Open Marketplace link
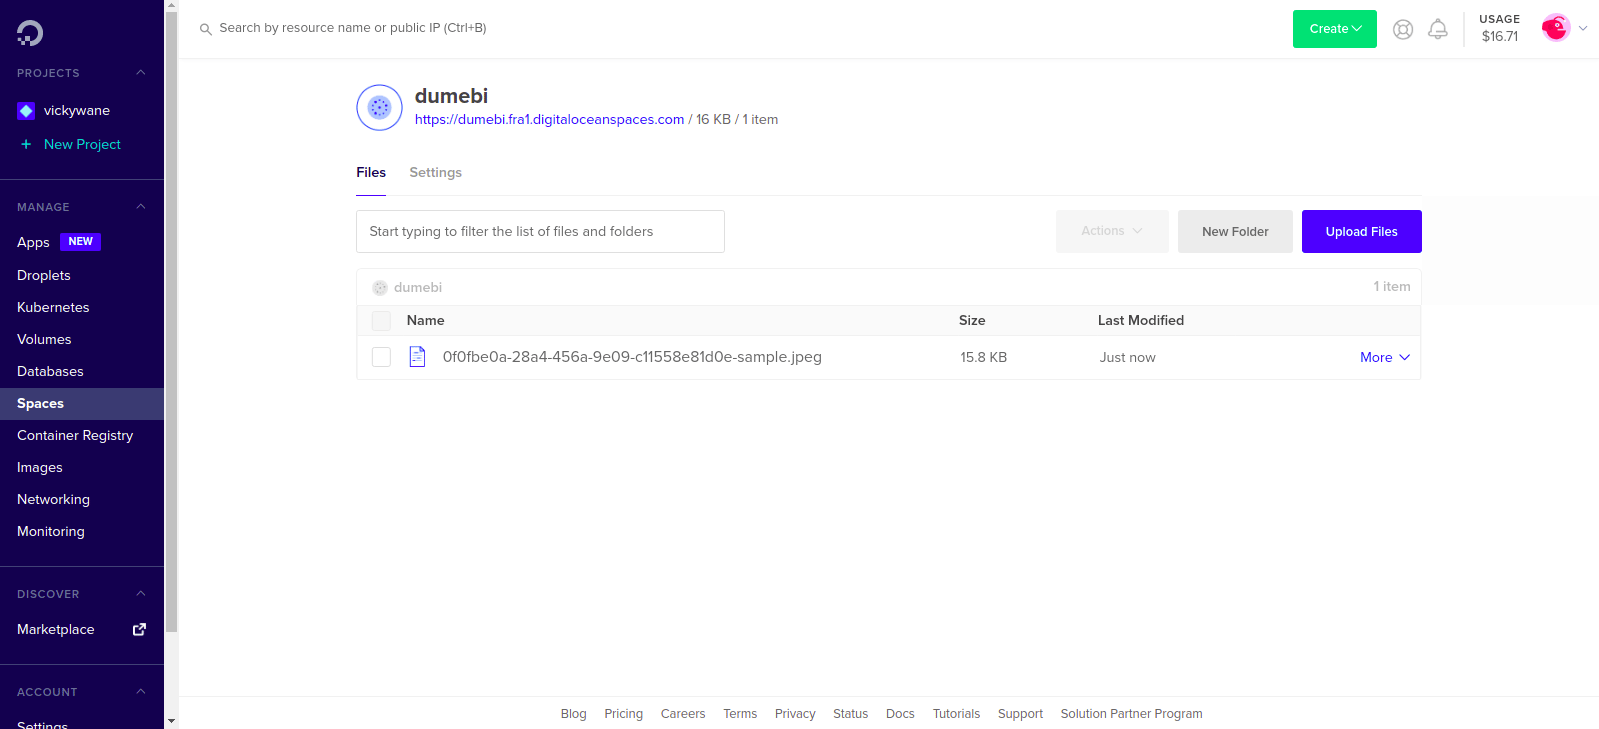The image size is (1599, 729). (x=56, y=629)
